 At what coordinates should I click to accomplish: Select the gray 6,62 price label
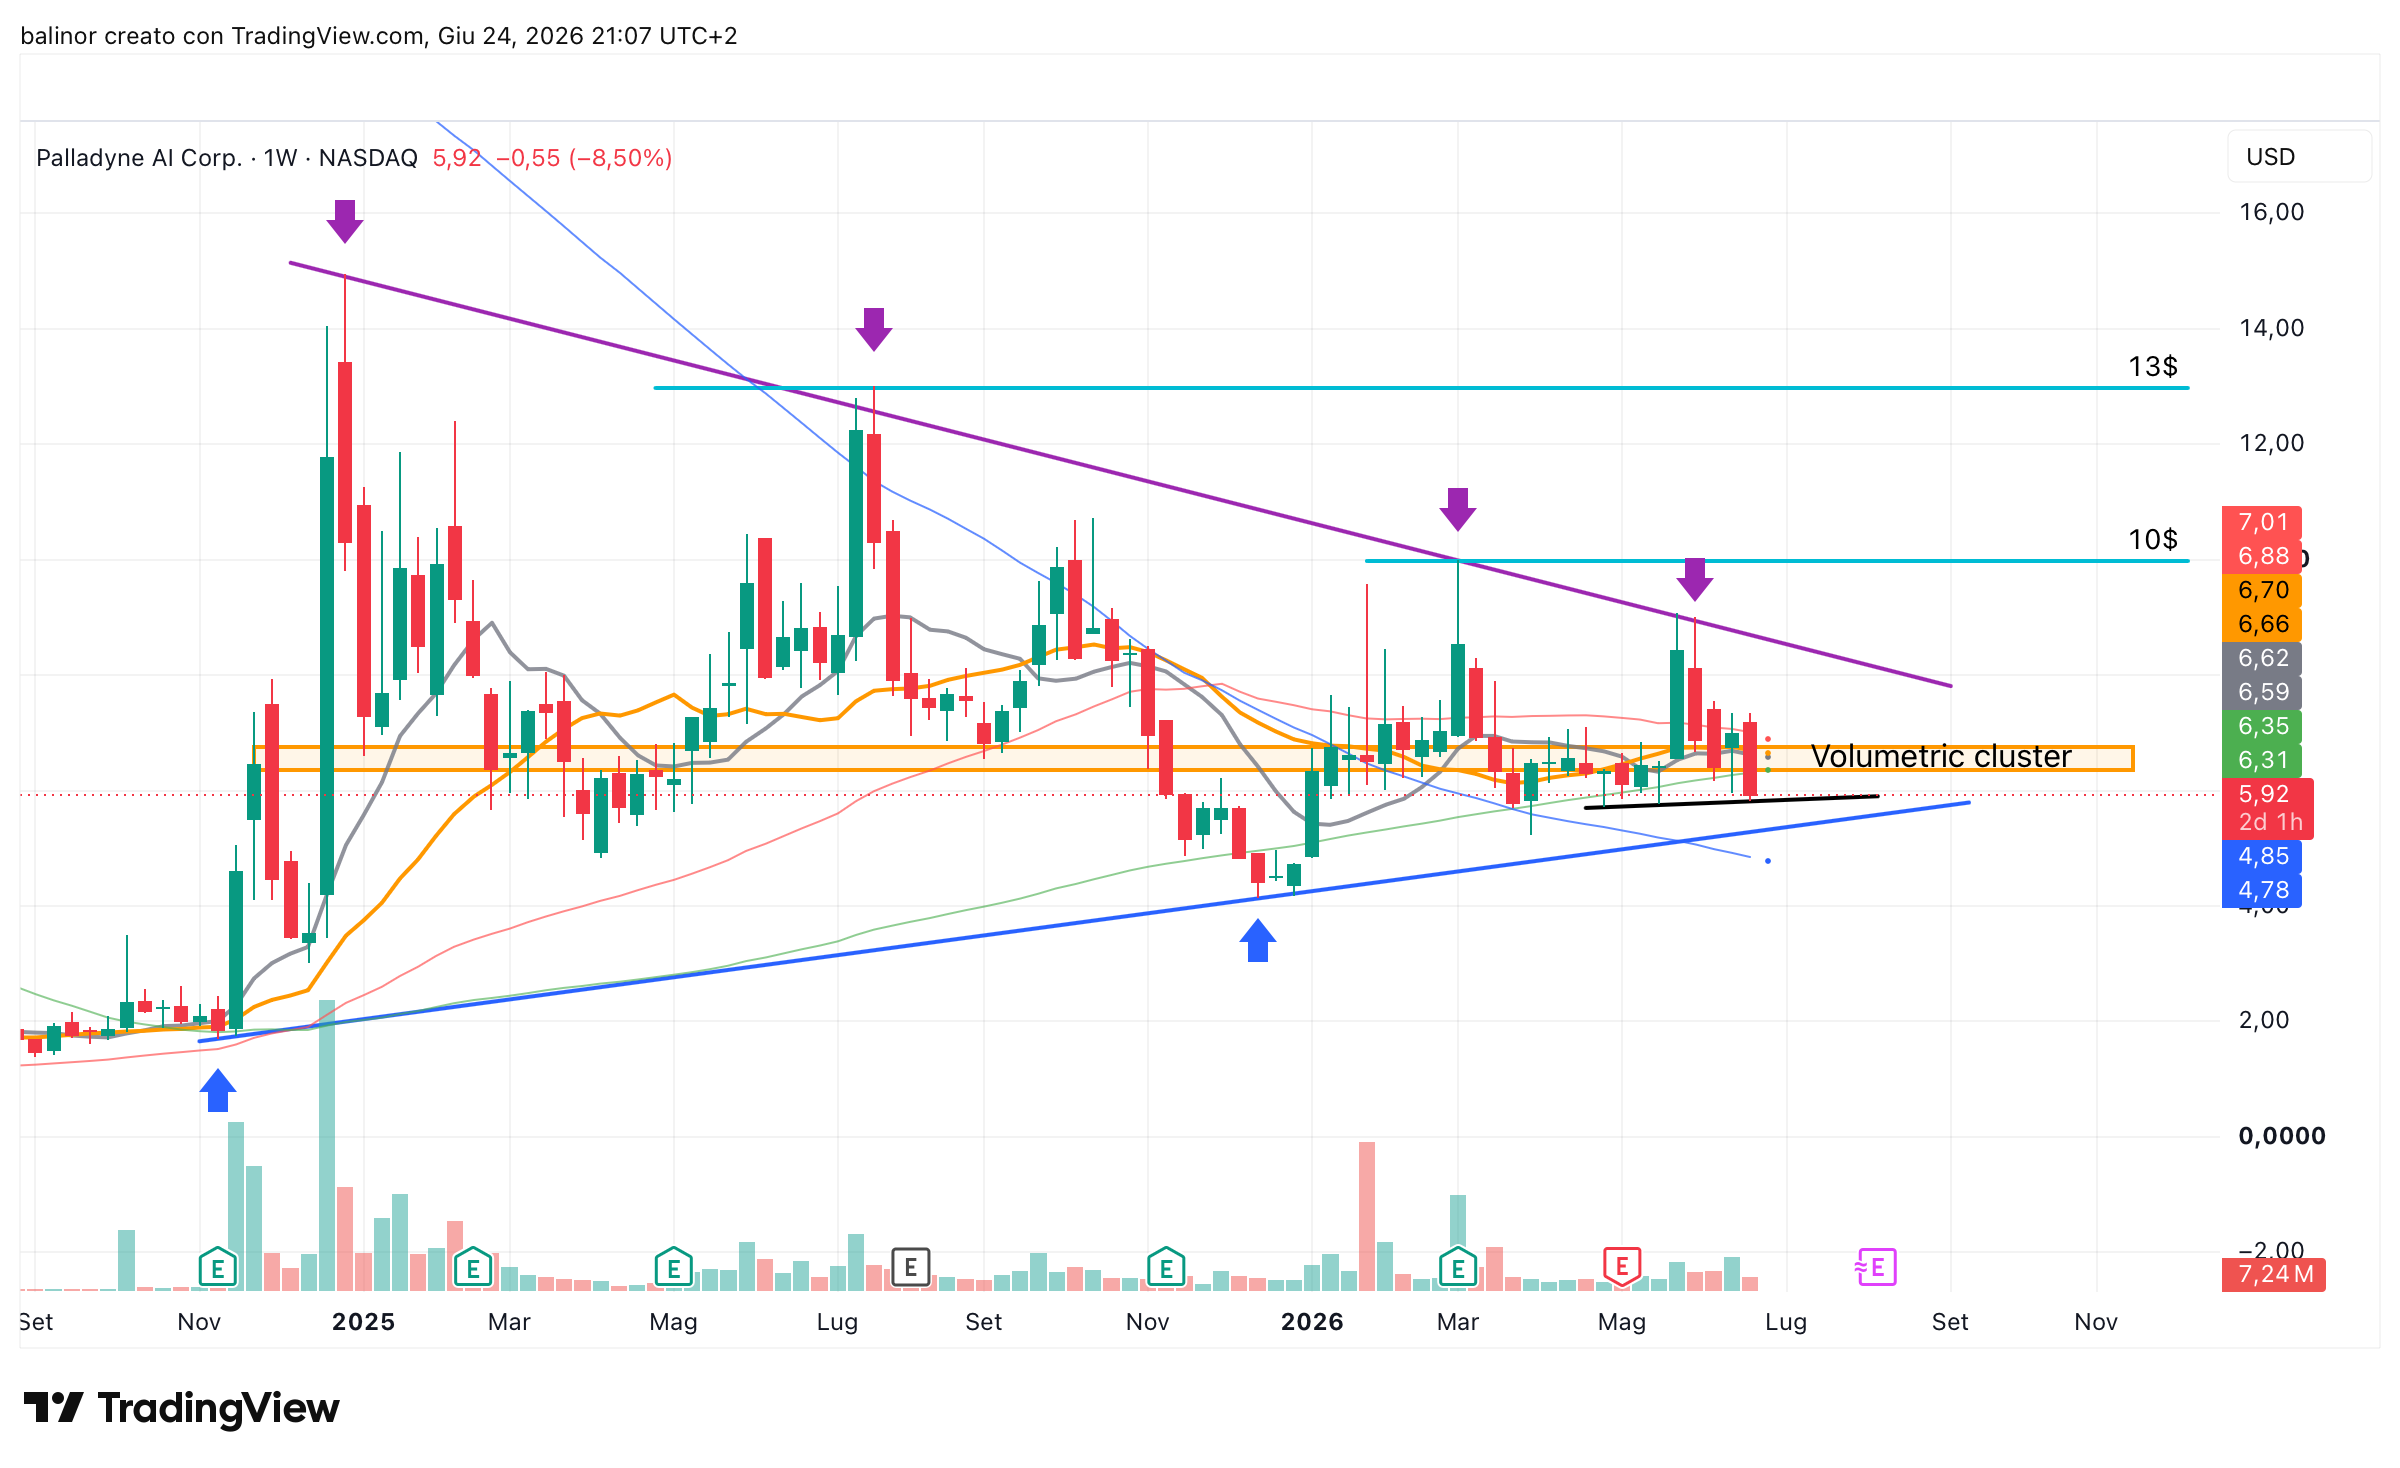2262,658
